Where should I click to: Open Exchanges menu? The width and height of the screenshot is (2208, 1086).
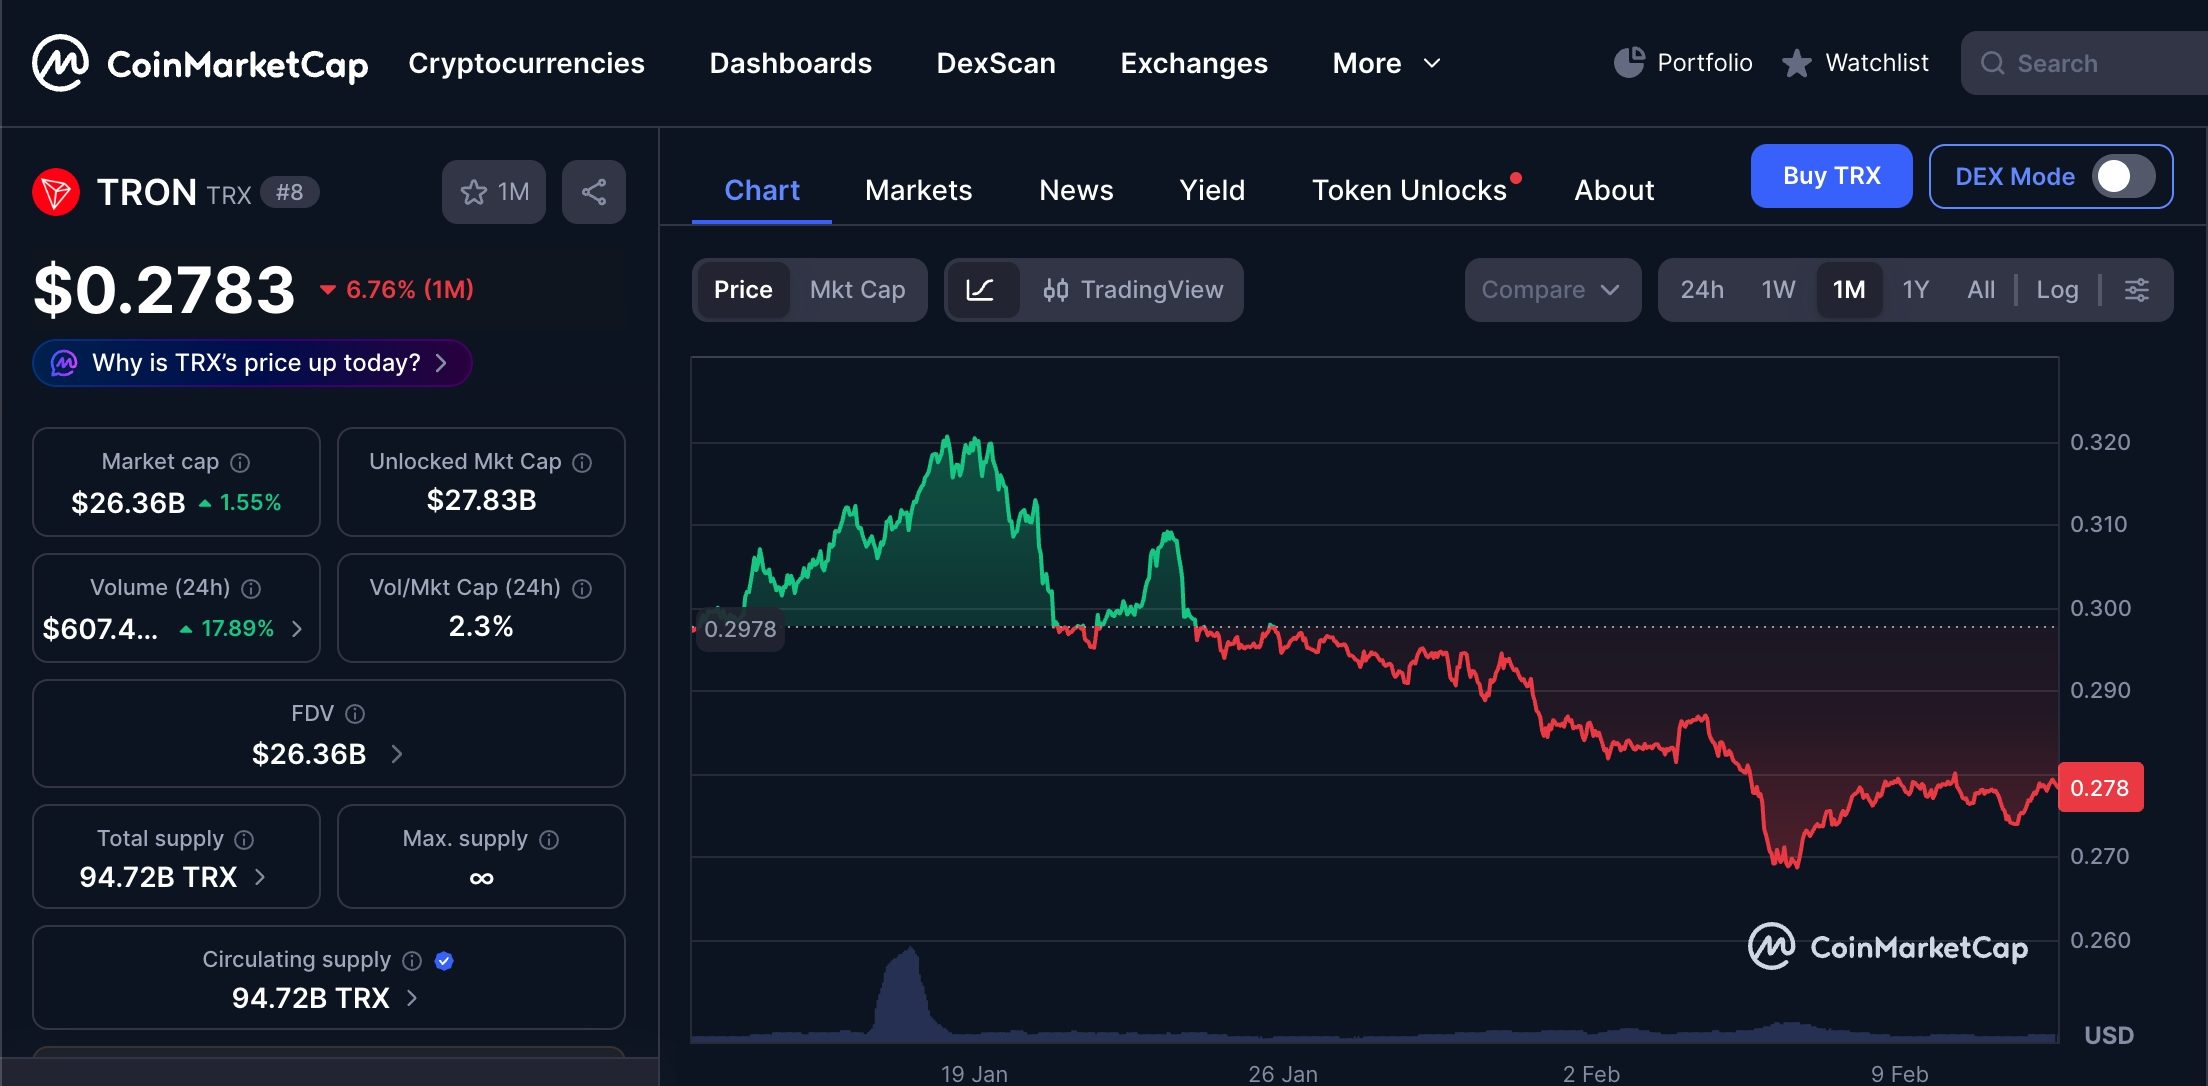click(1194, 63)
